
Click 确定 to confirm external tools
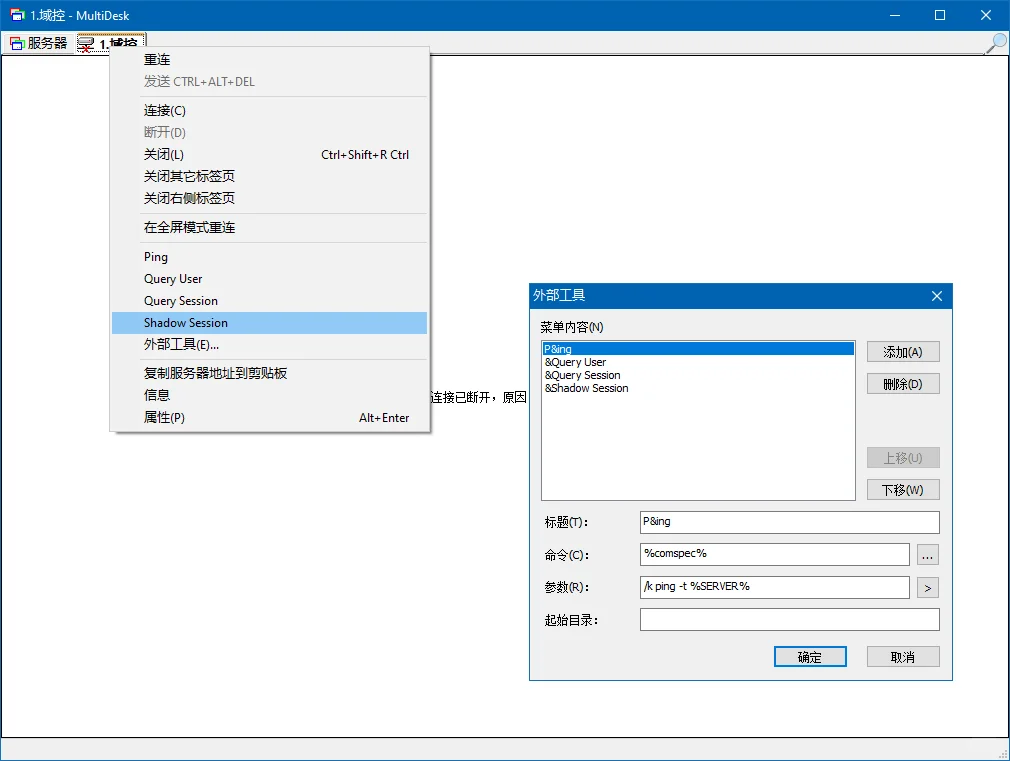(810, 656)
